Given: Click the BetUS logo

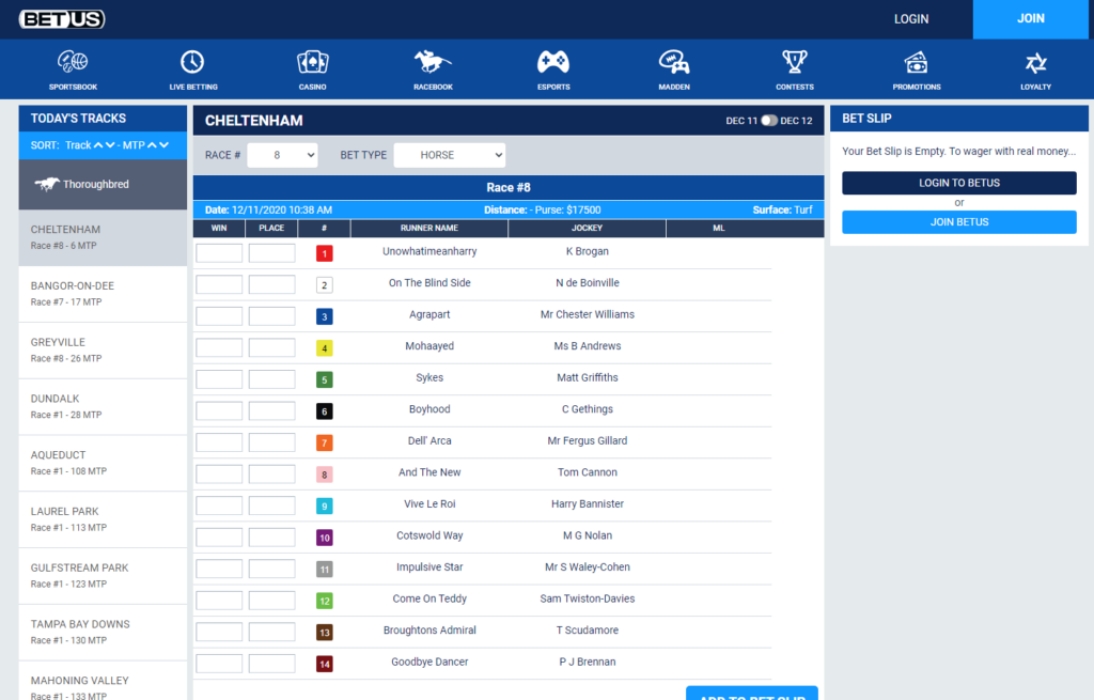Looking at the screenshot, I should [62, 19].
